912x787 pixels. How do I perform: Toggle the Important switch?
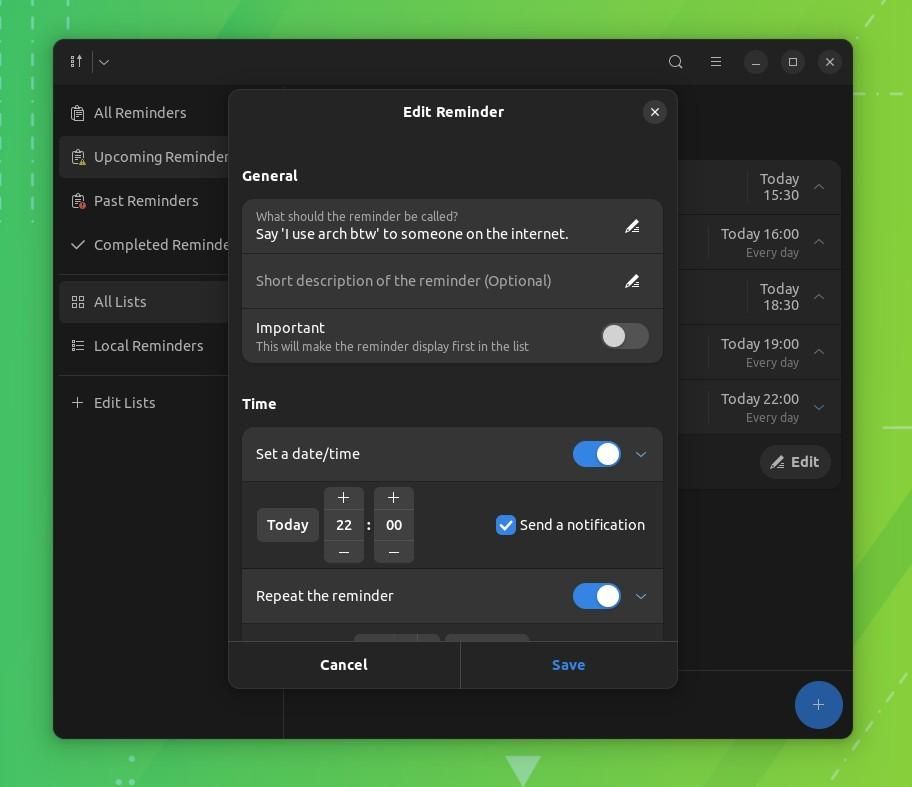tap(624, 336)
